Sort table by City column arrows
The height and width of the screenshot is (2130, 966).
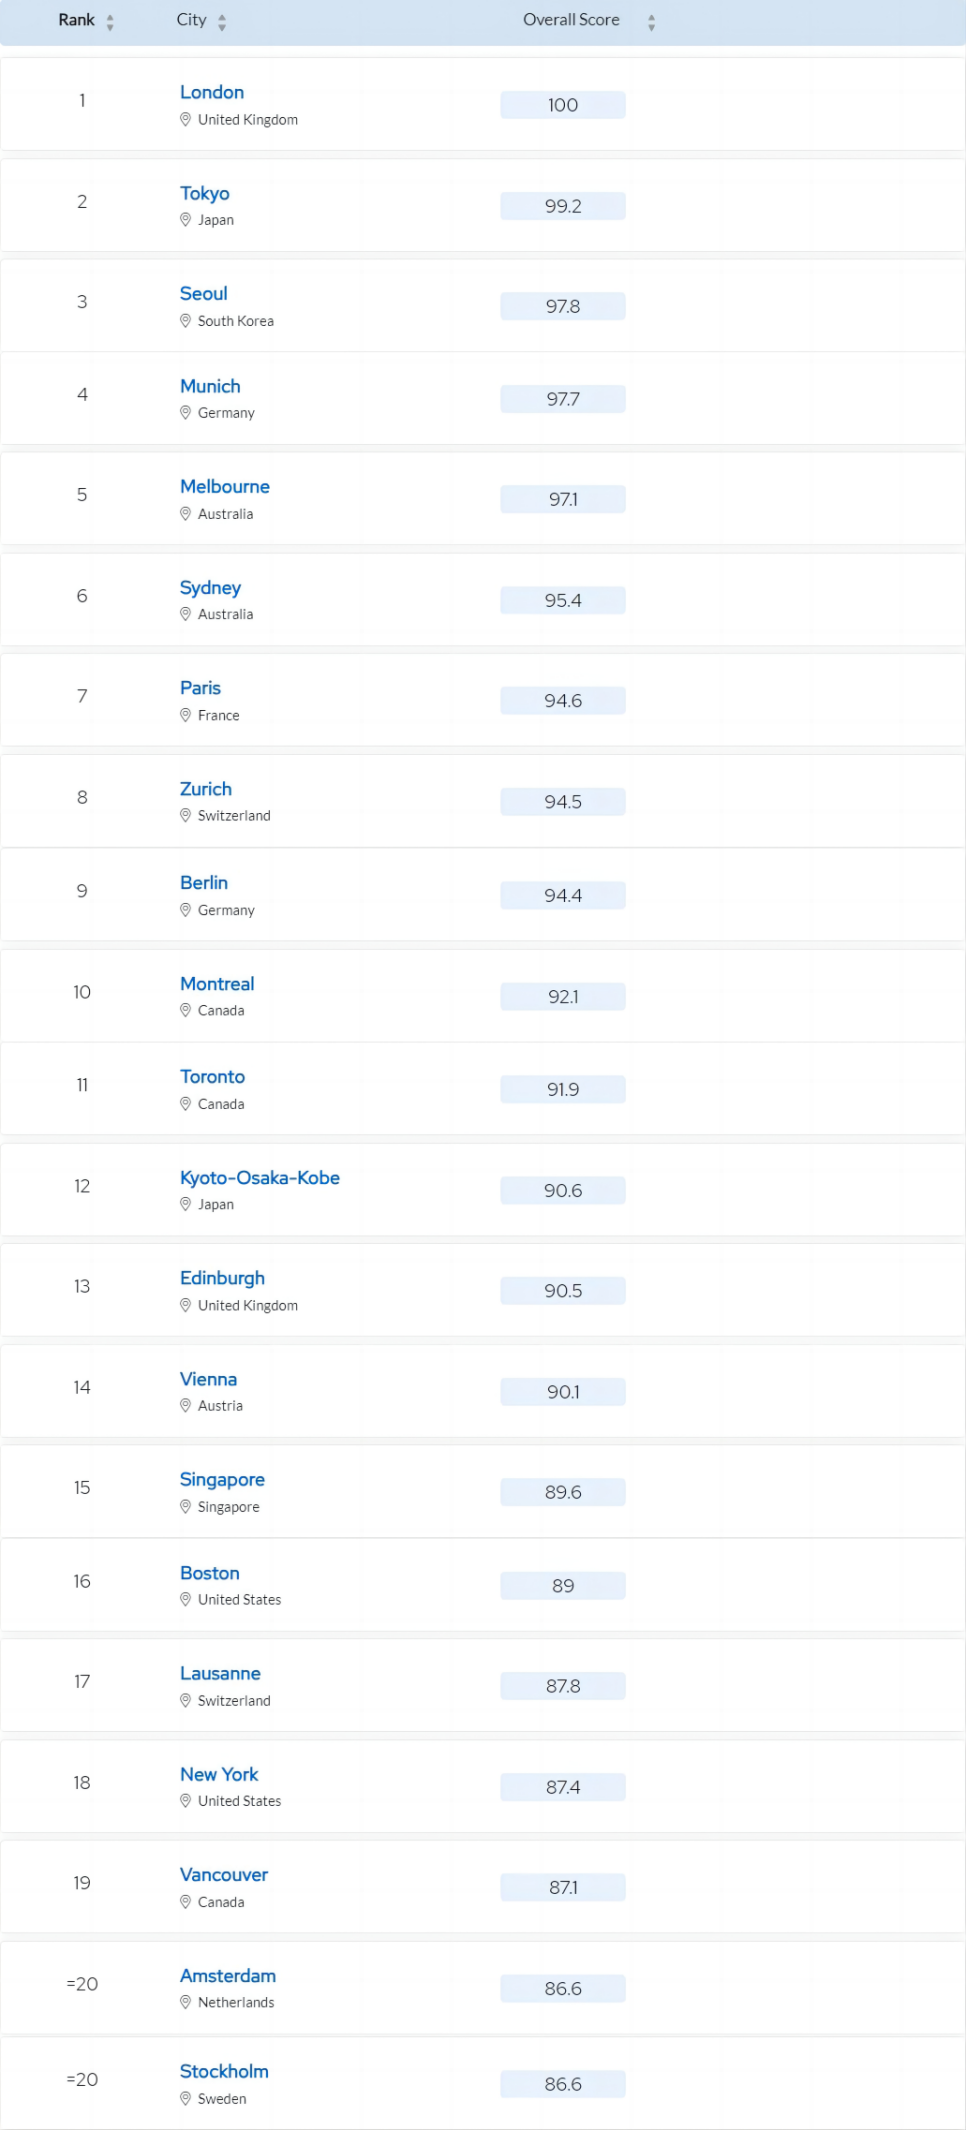222,22
